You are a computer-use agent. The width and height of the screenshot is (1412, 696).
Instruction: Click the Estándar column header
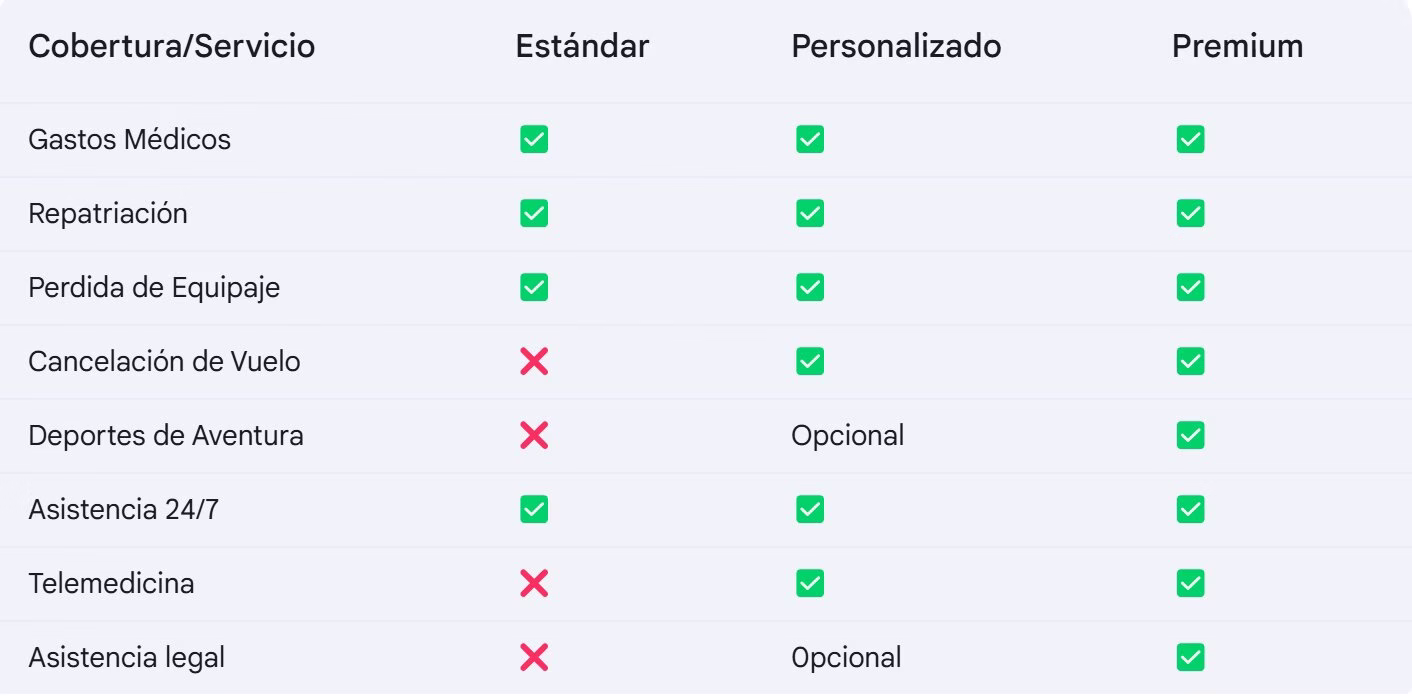click(582, 46)
